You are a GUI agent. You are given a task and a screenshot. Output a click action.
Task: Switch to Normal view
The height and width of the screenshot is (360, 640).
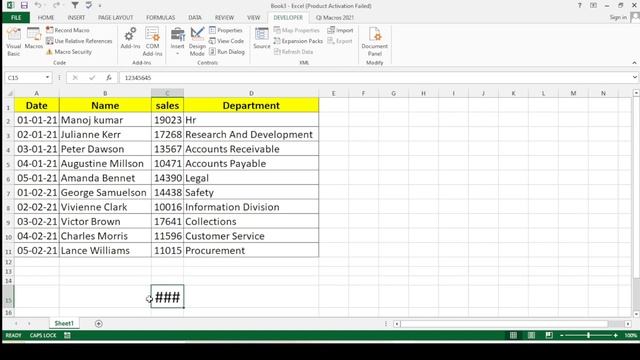tap(513, 336)
